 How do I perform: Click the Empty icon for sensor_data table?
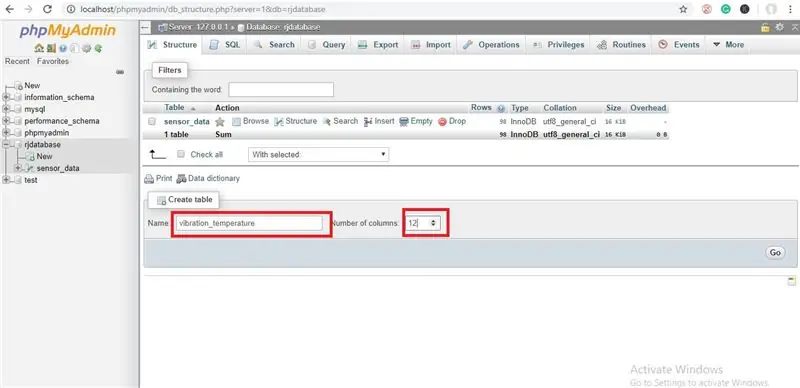pyautogui.click(x=404, y=122)
